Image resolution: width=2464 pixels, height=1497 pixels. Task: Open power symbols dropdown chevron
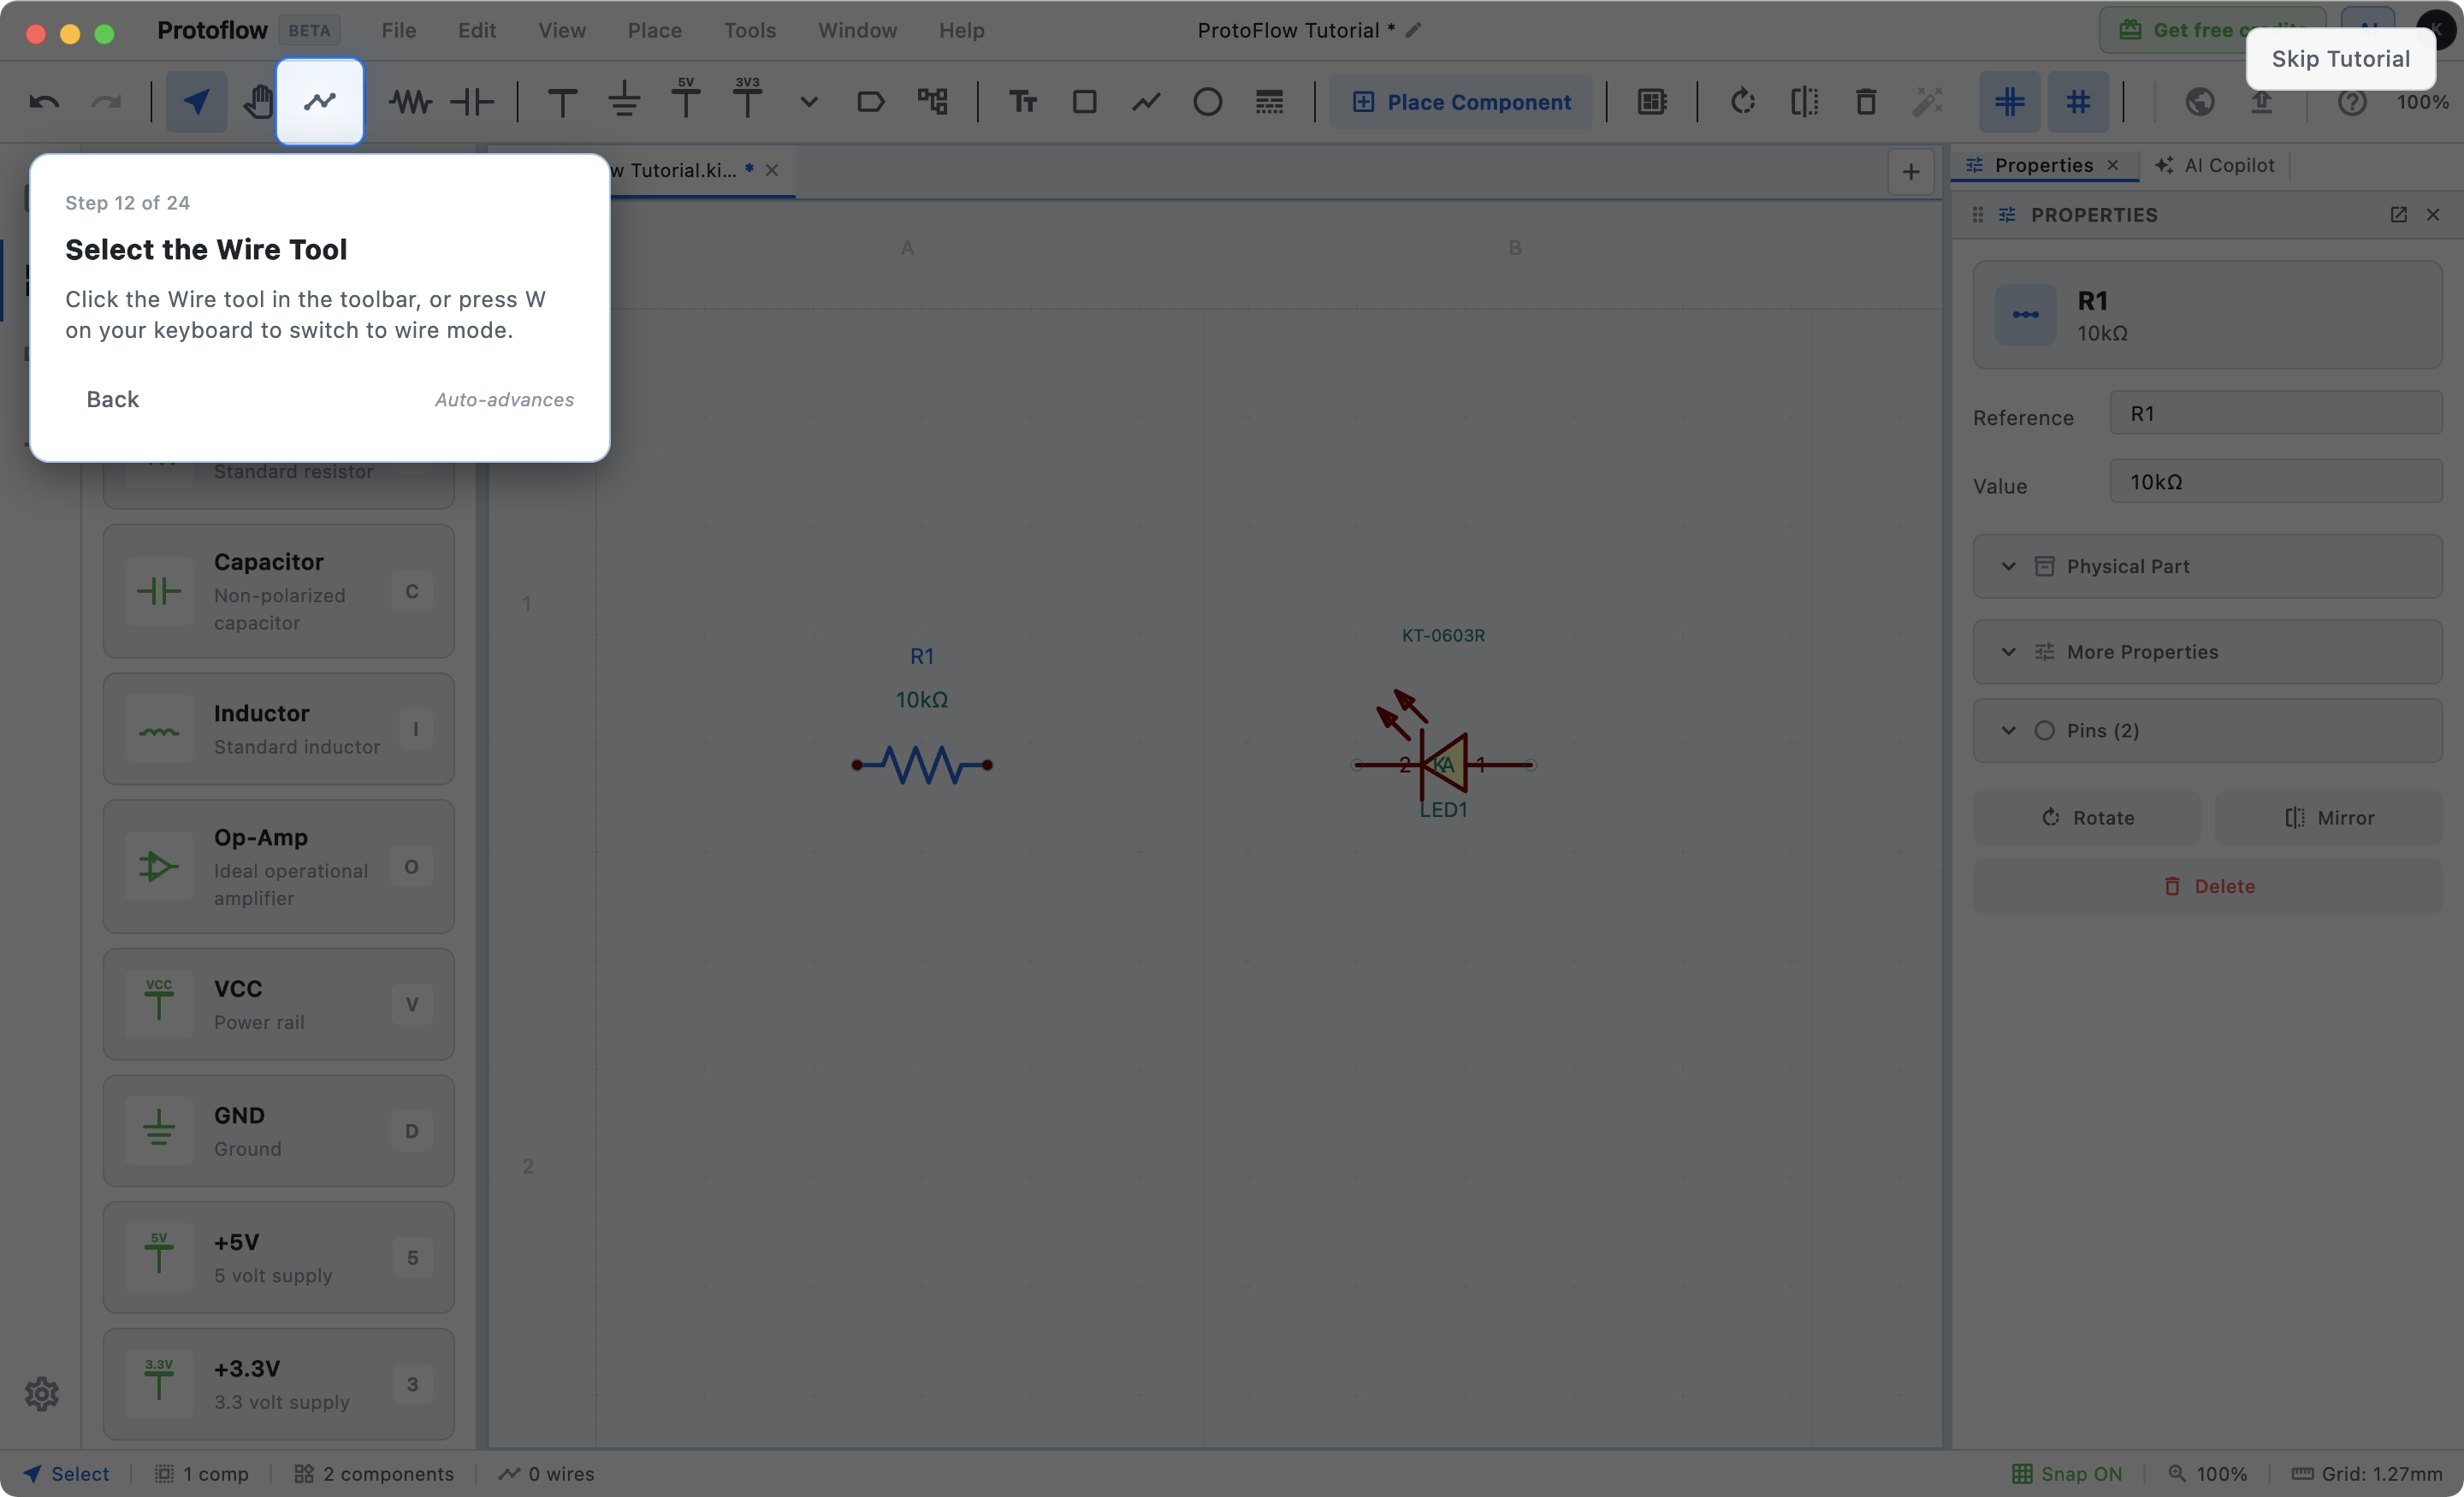[809, 102]
